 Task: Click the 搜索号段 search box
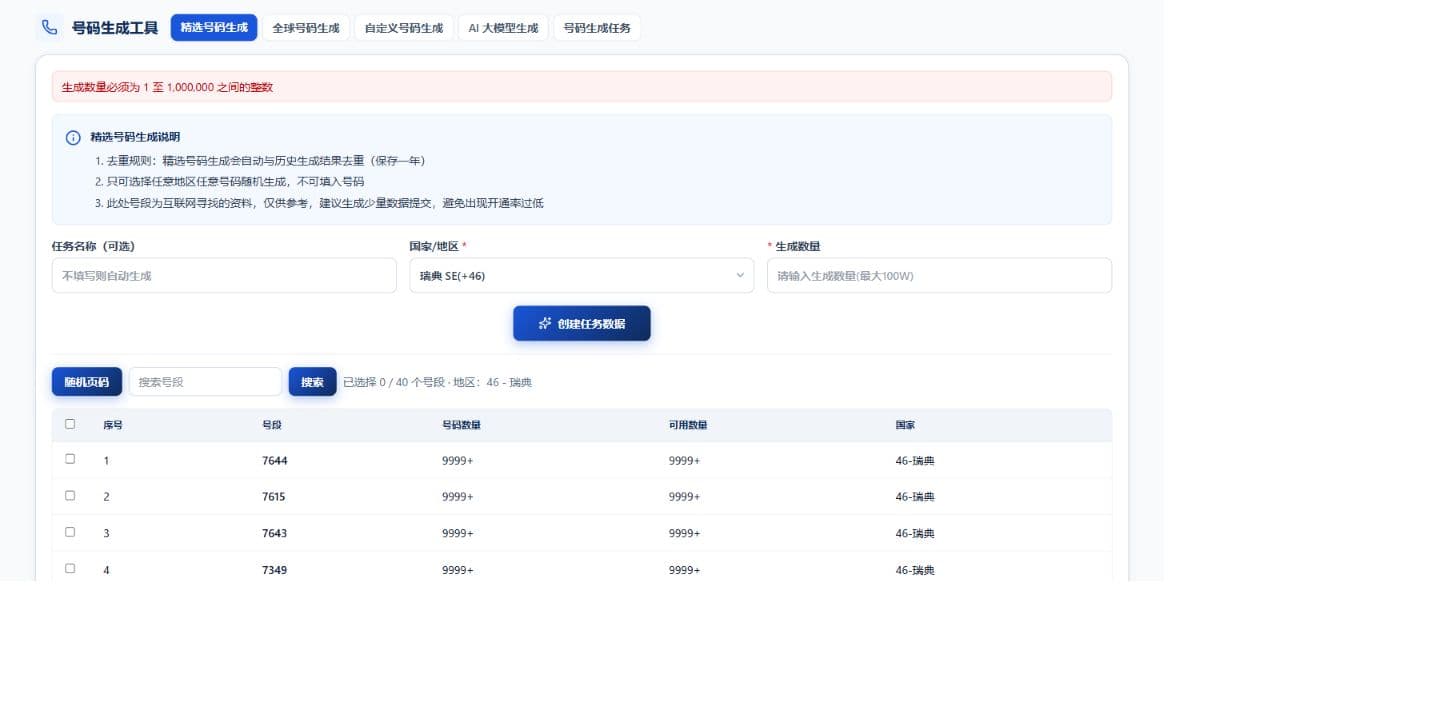point(205,382)
